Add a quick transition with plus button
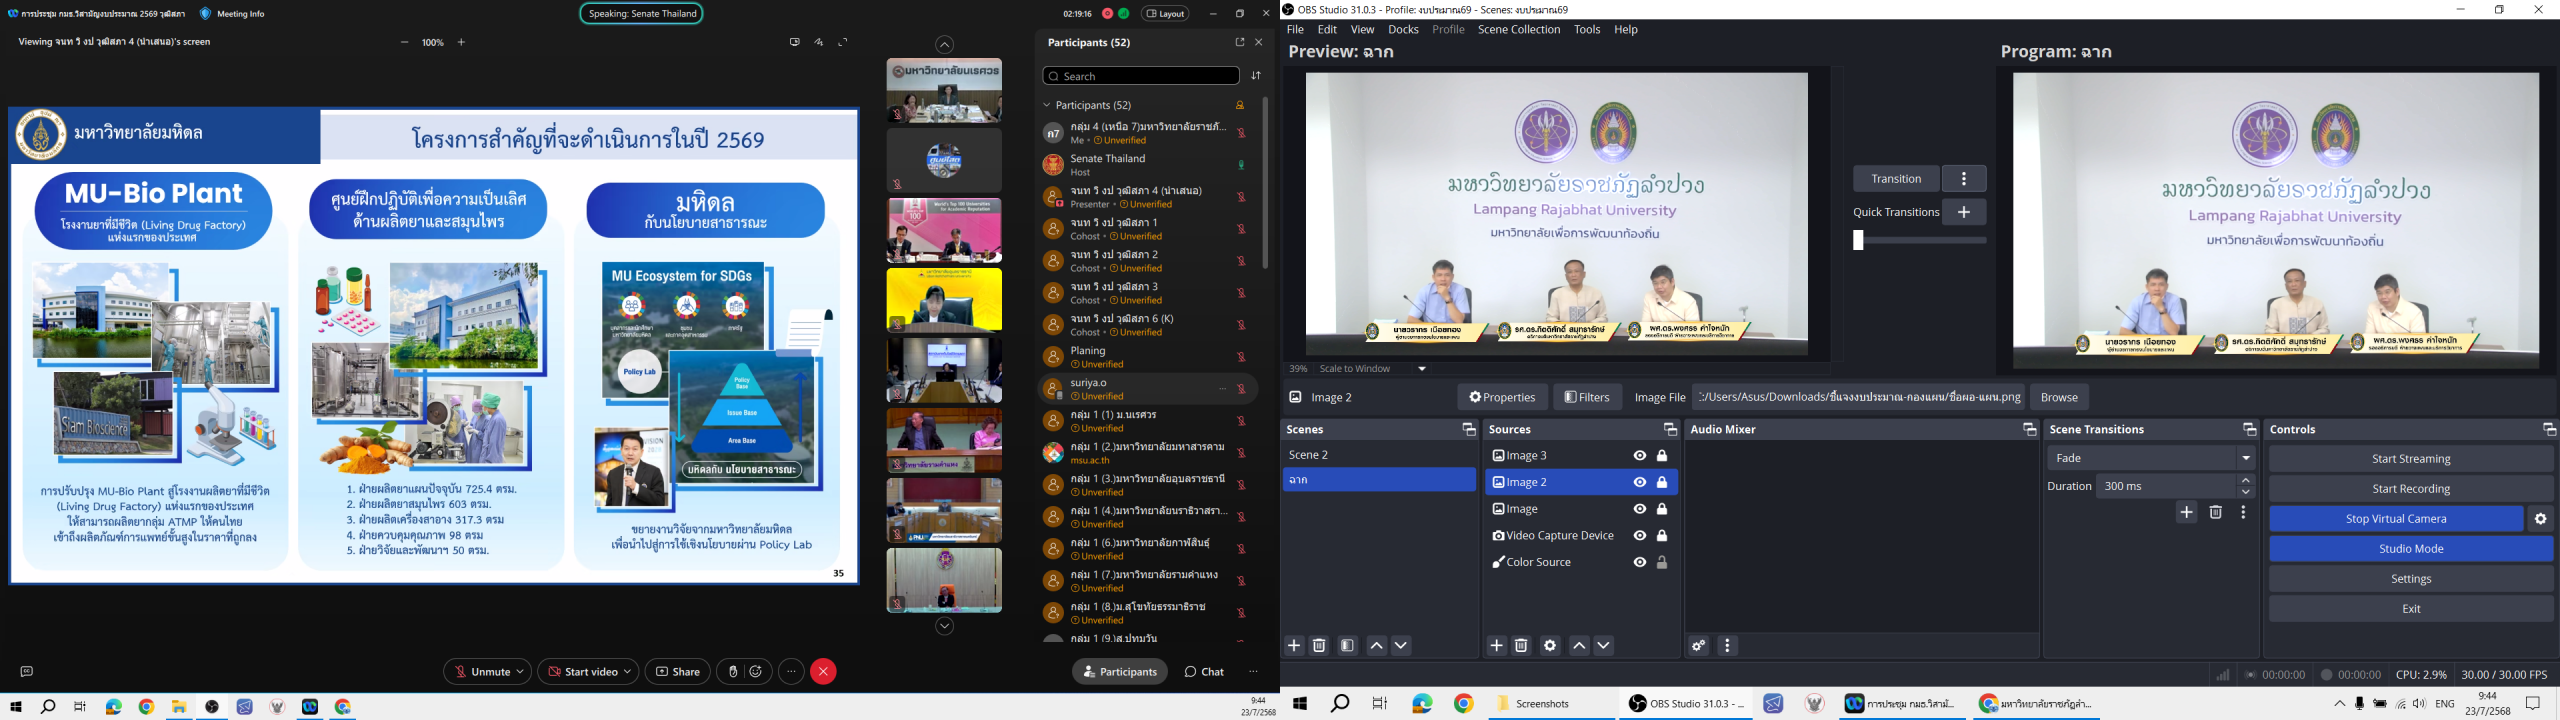The image size is (2560, 720). pyautogui.click(x=1964, y=212)
